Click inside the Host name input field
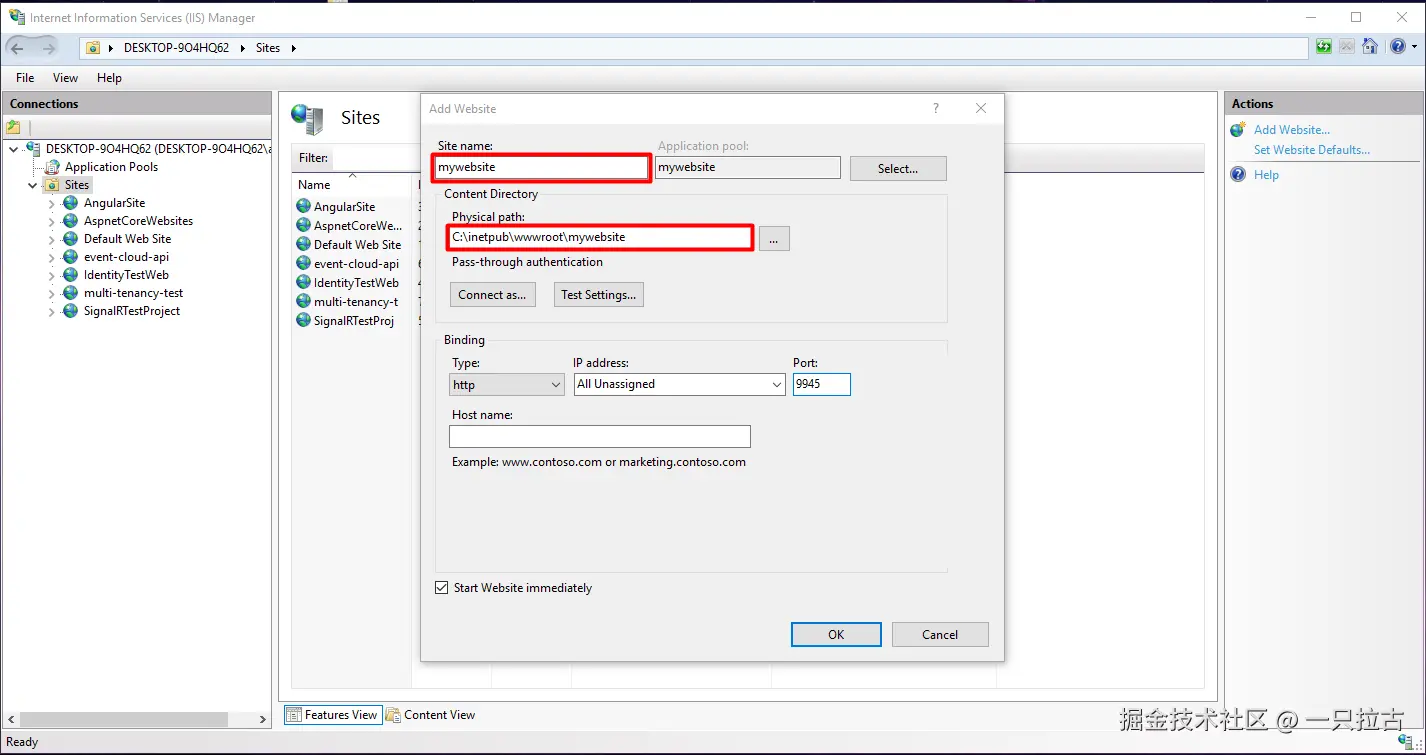Viewport: 1426px width, 755px height. coord(599,436)
